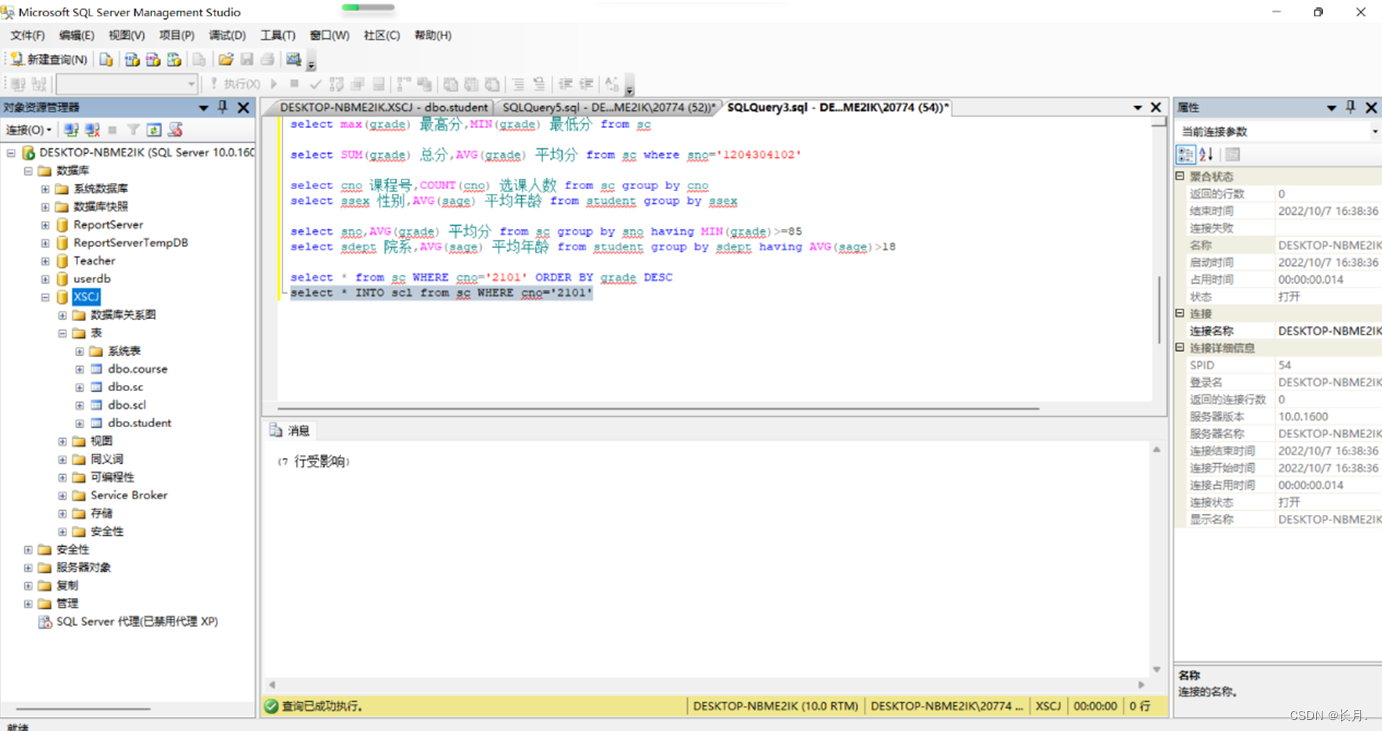Screen dimensions: 1382x731
Task: Collapse the XSCJ database node
Action: tap(45, 297)
